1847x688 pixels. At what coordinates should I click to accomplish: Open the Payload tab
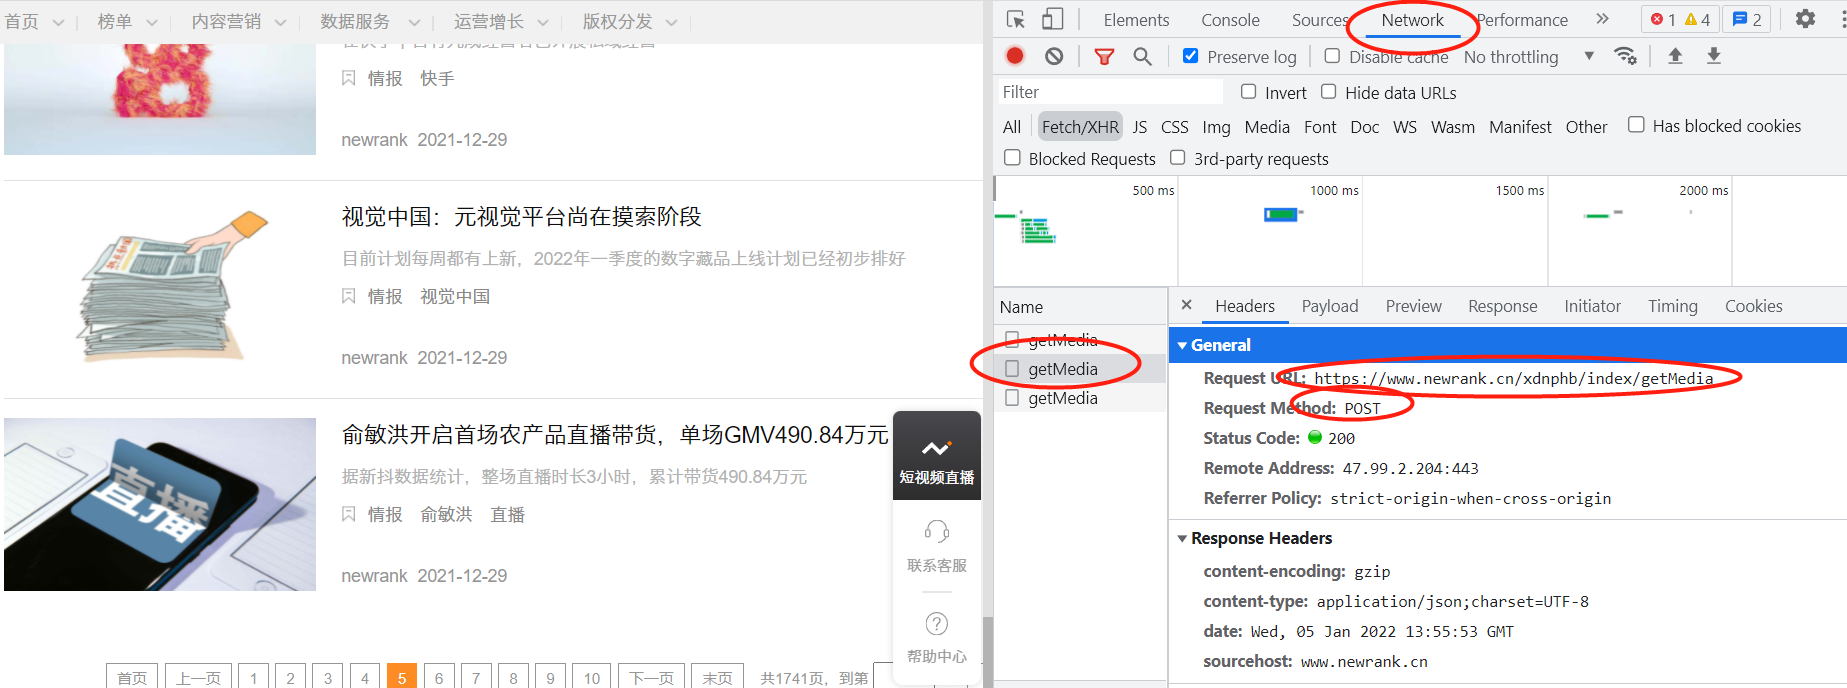1330,306
